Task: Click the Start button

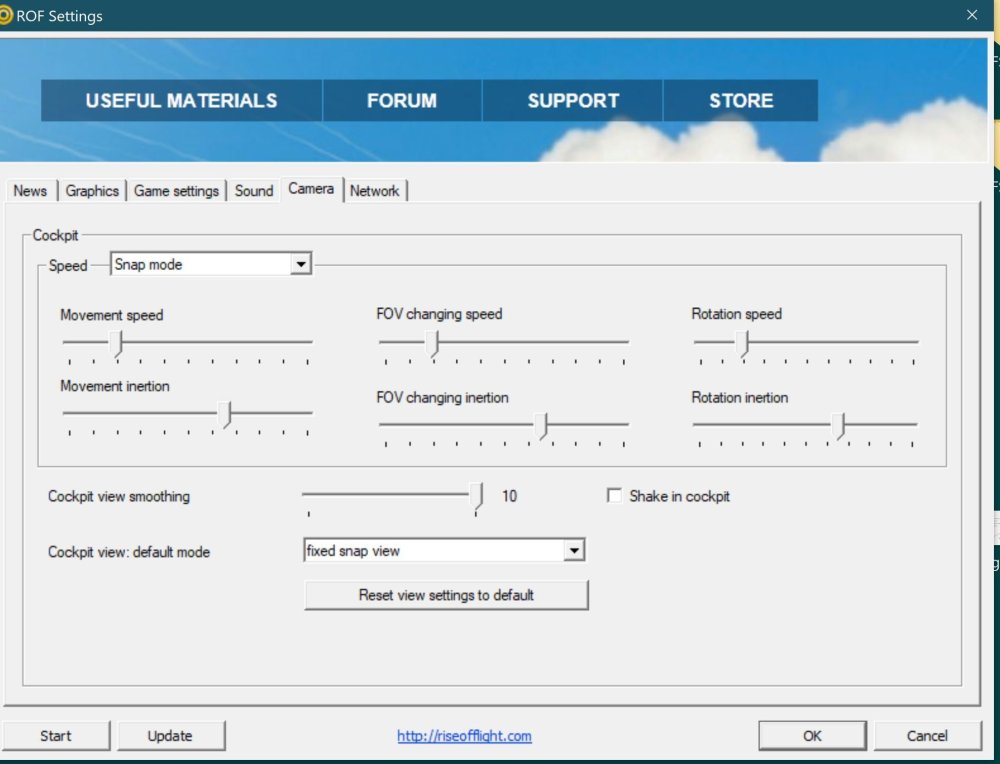Action: [x=57, y=735]
